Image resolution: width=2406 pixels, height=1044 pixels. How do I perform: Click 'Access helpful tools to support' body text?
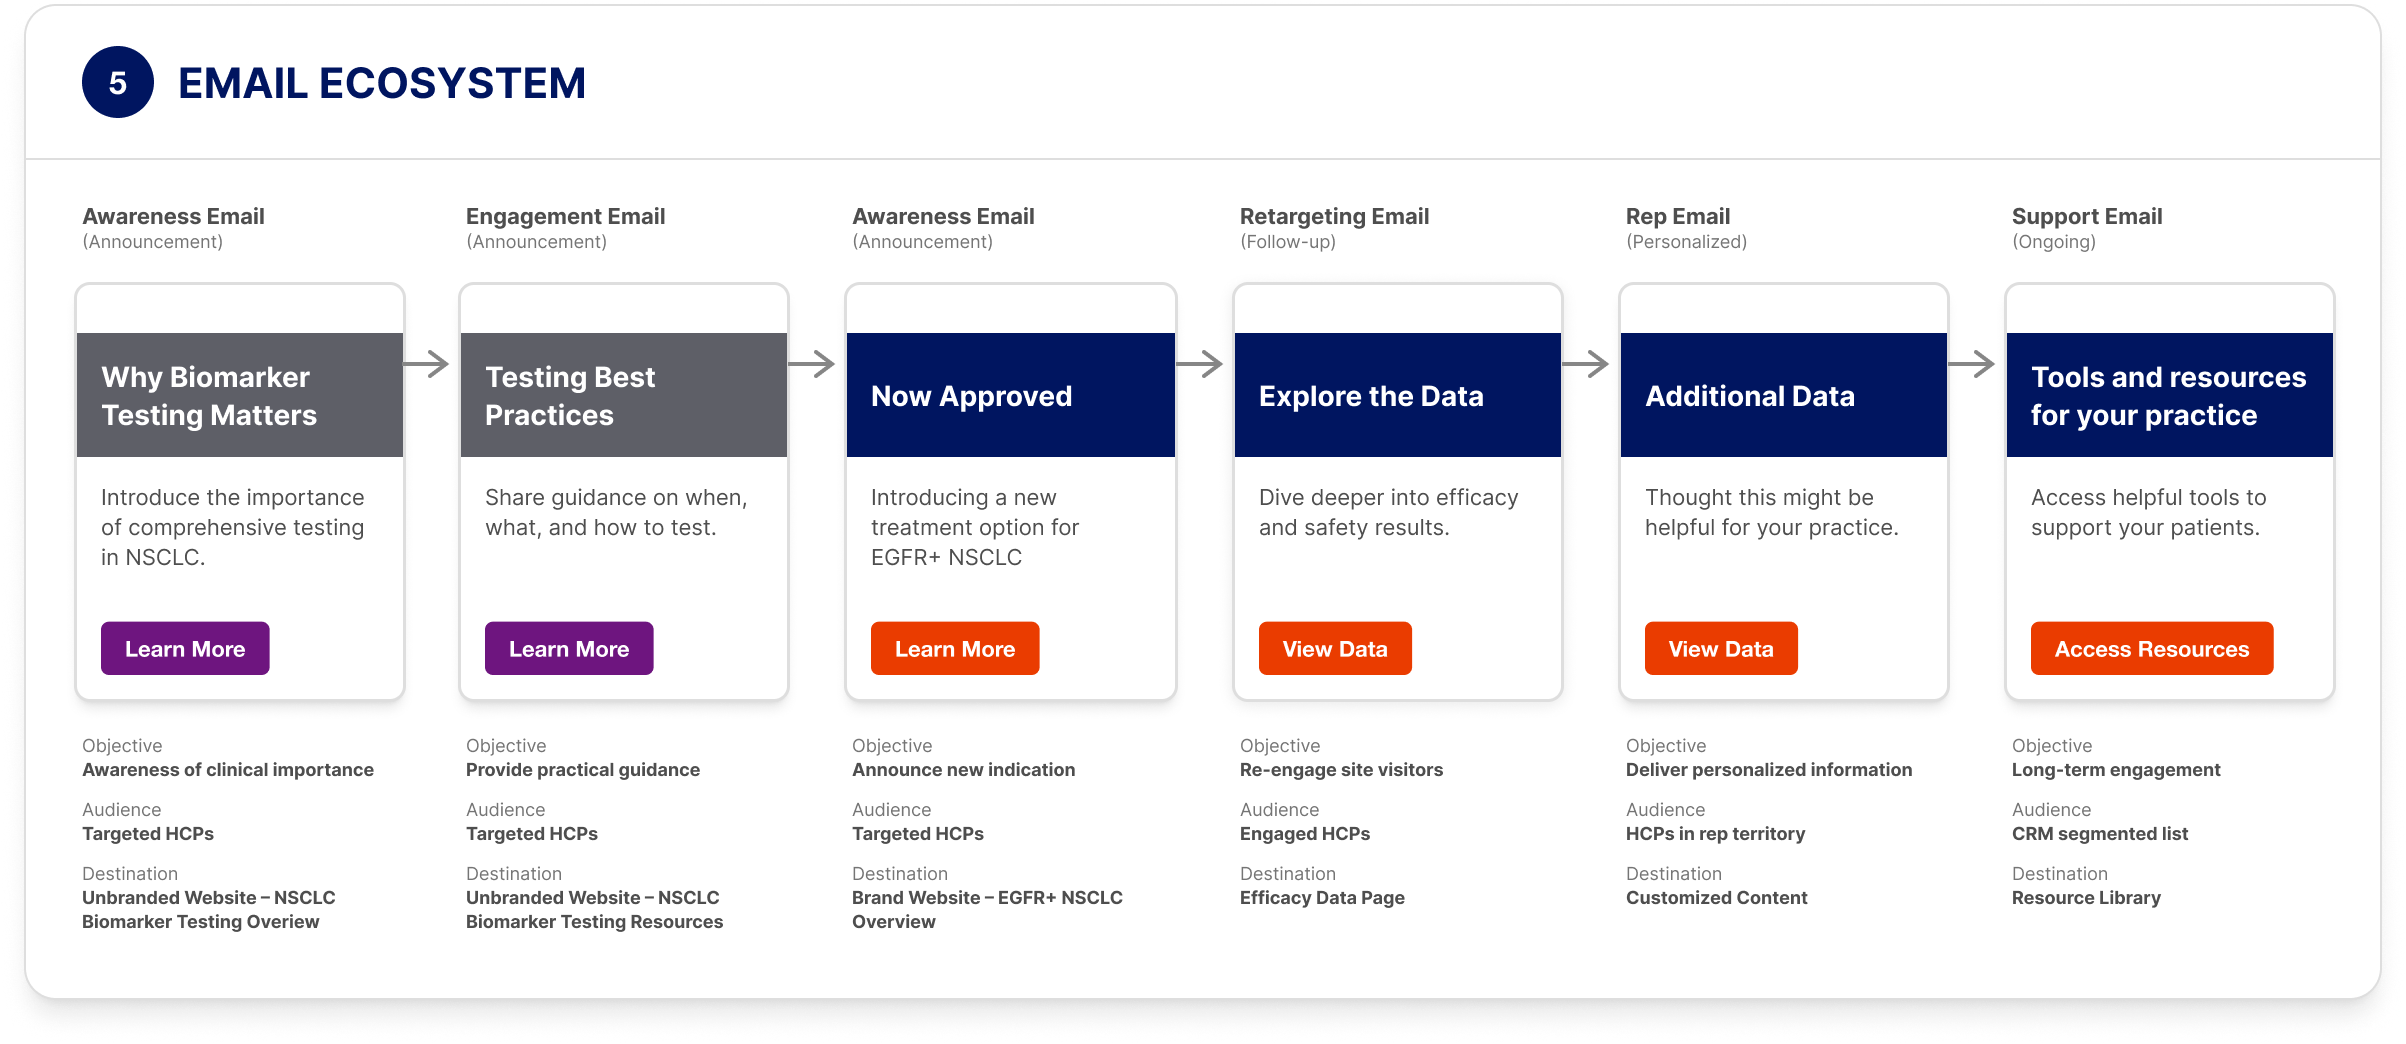coord(2148,512)
